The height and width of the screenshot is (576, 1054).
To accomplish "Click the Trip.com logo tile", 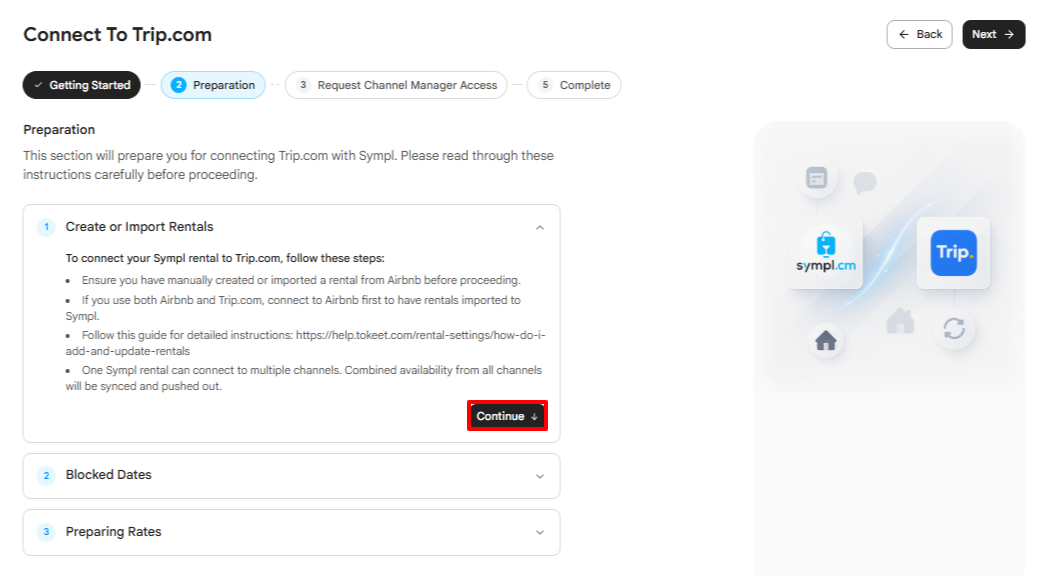I will tap(953, 253).
